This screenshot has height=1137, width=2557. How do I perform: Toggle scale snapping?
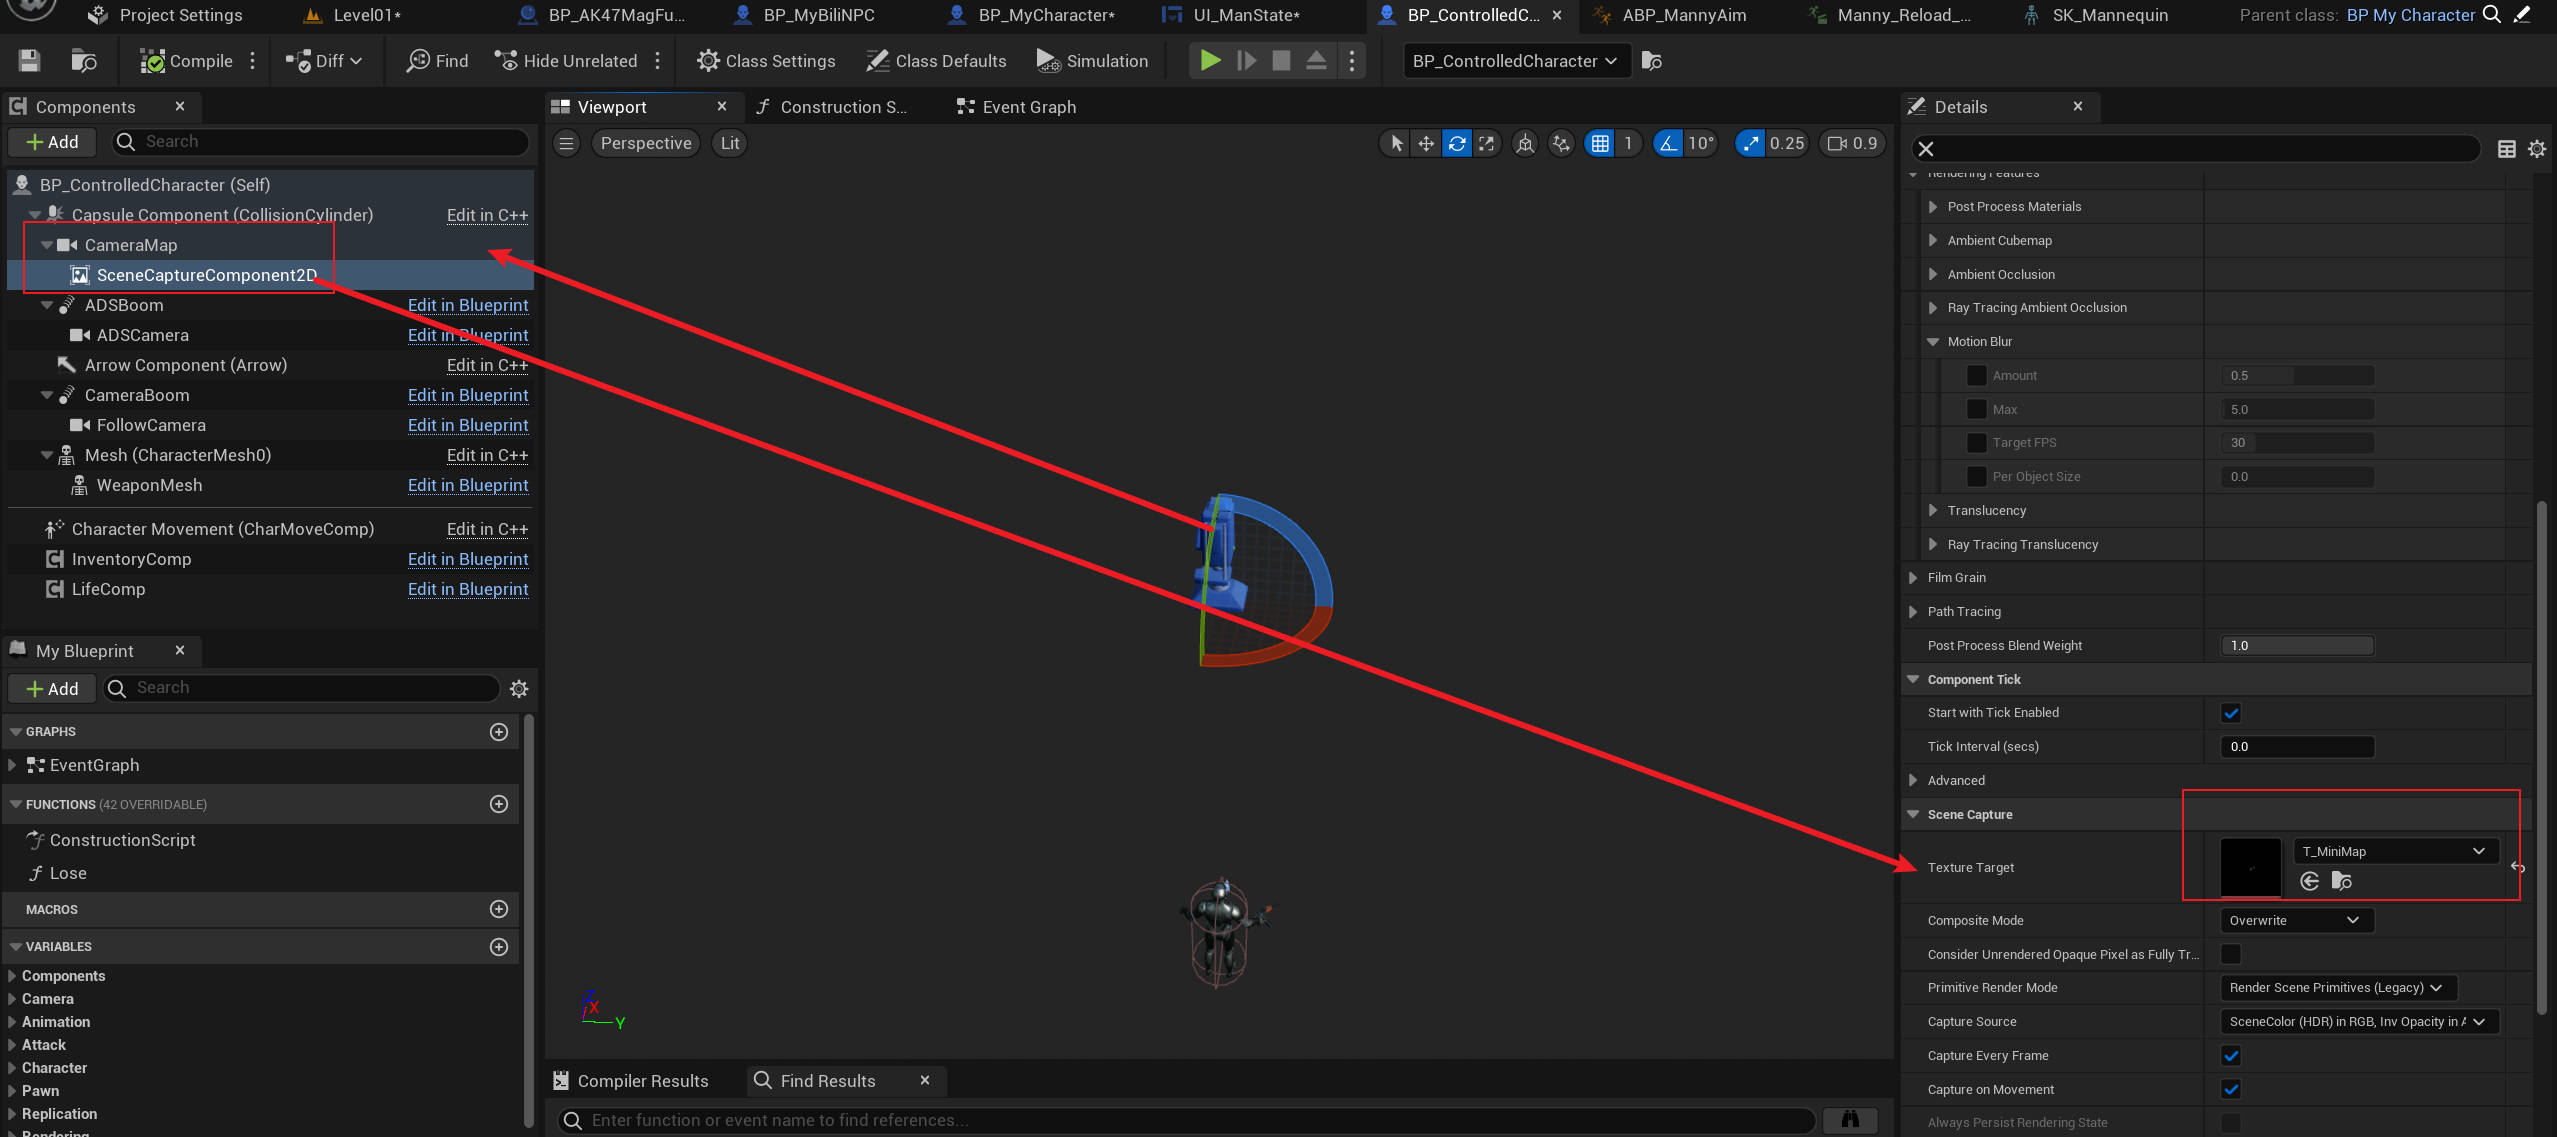point(1750,143)
